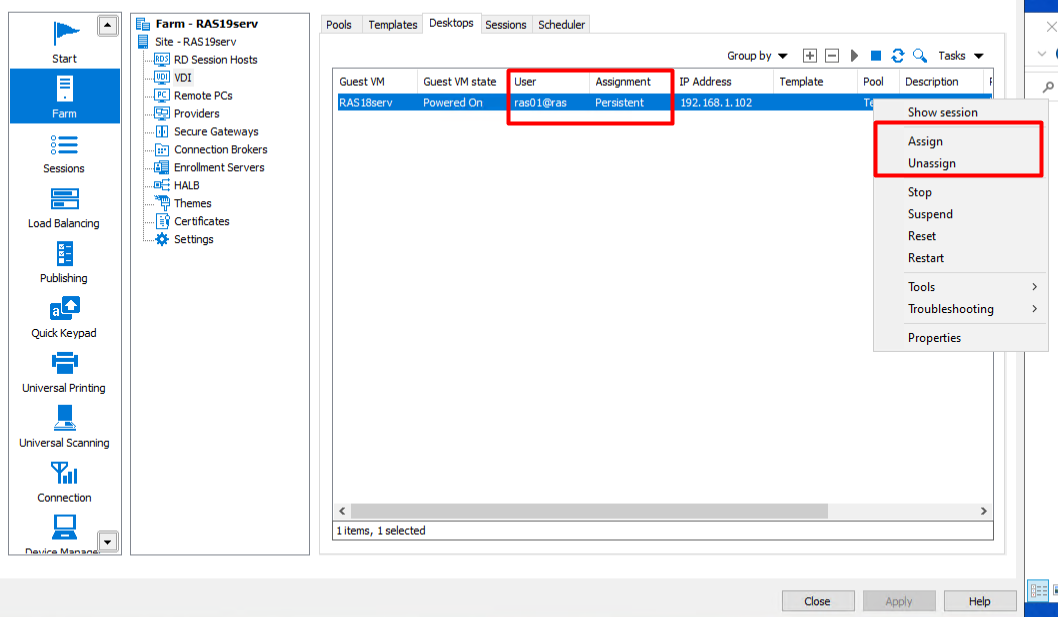This screenshot has width=1058, height=617.
Task: Click the play arrow toolbar icon
Action: (x=854, y=56)
